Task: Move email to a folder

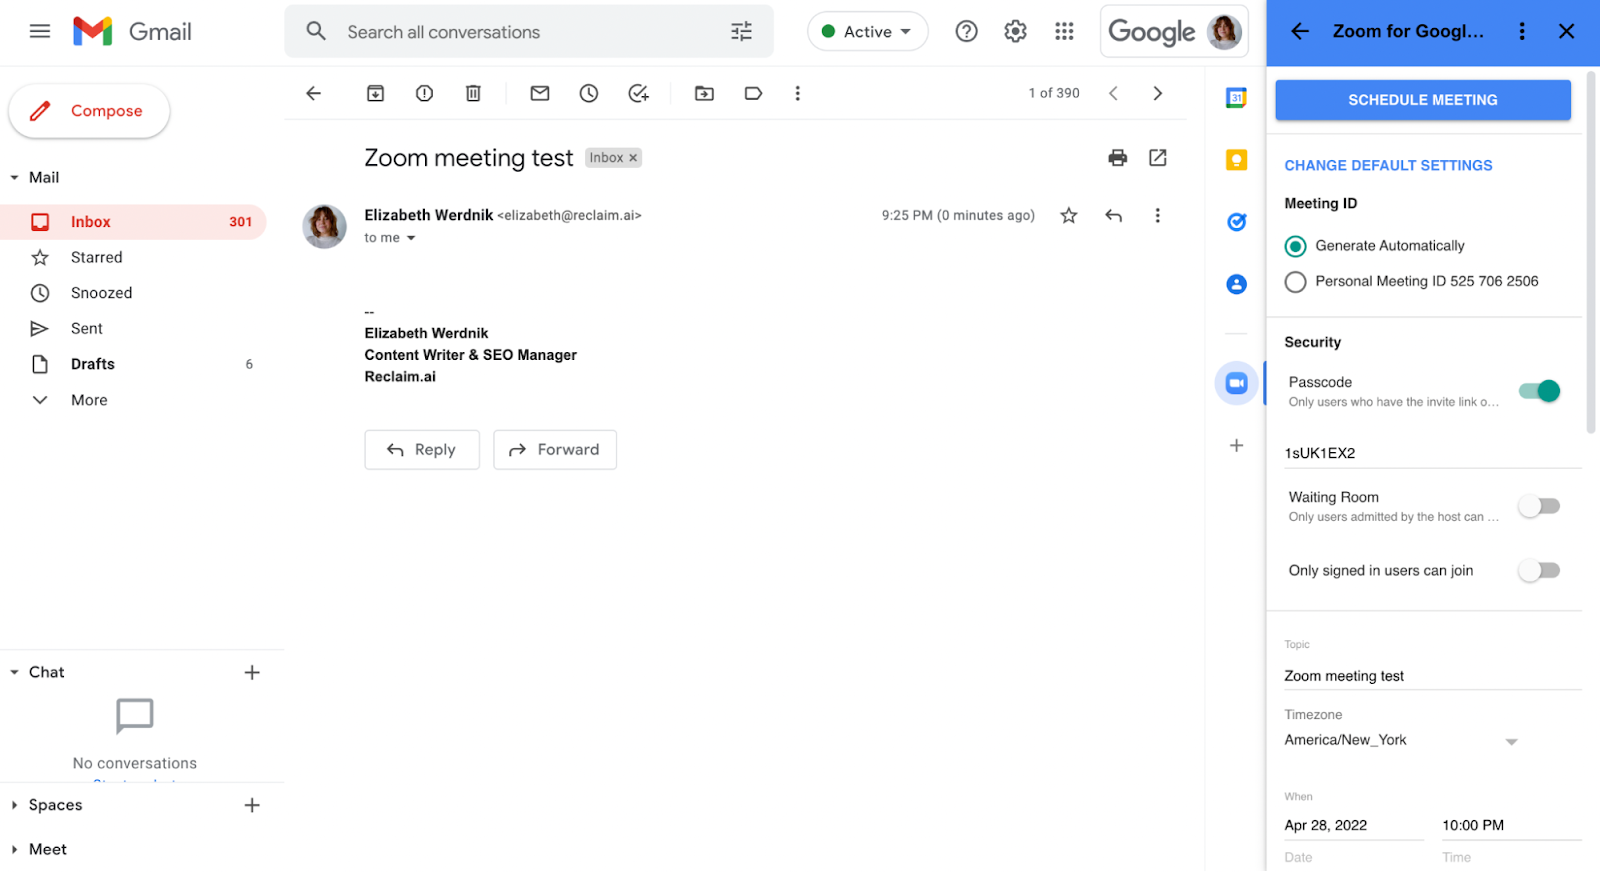Action: click(x=704, y=93)
